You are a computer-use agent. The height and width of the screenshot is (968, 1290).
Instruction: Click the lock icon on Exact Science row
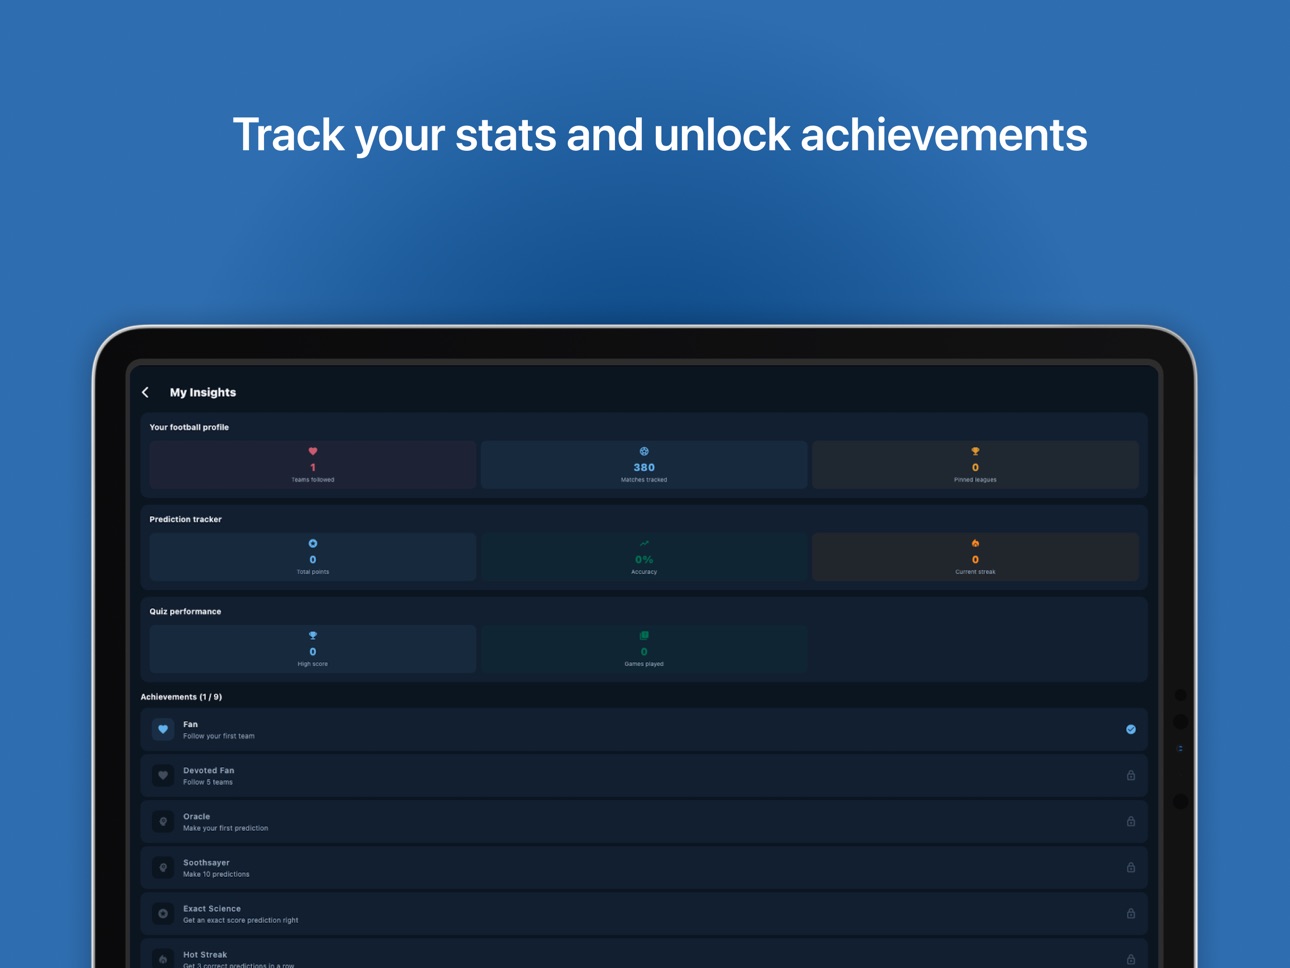[x=1131, y=913]
